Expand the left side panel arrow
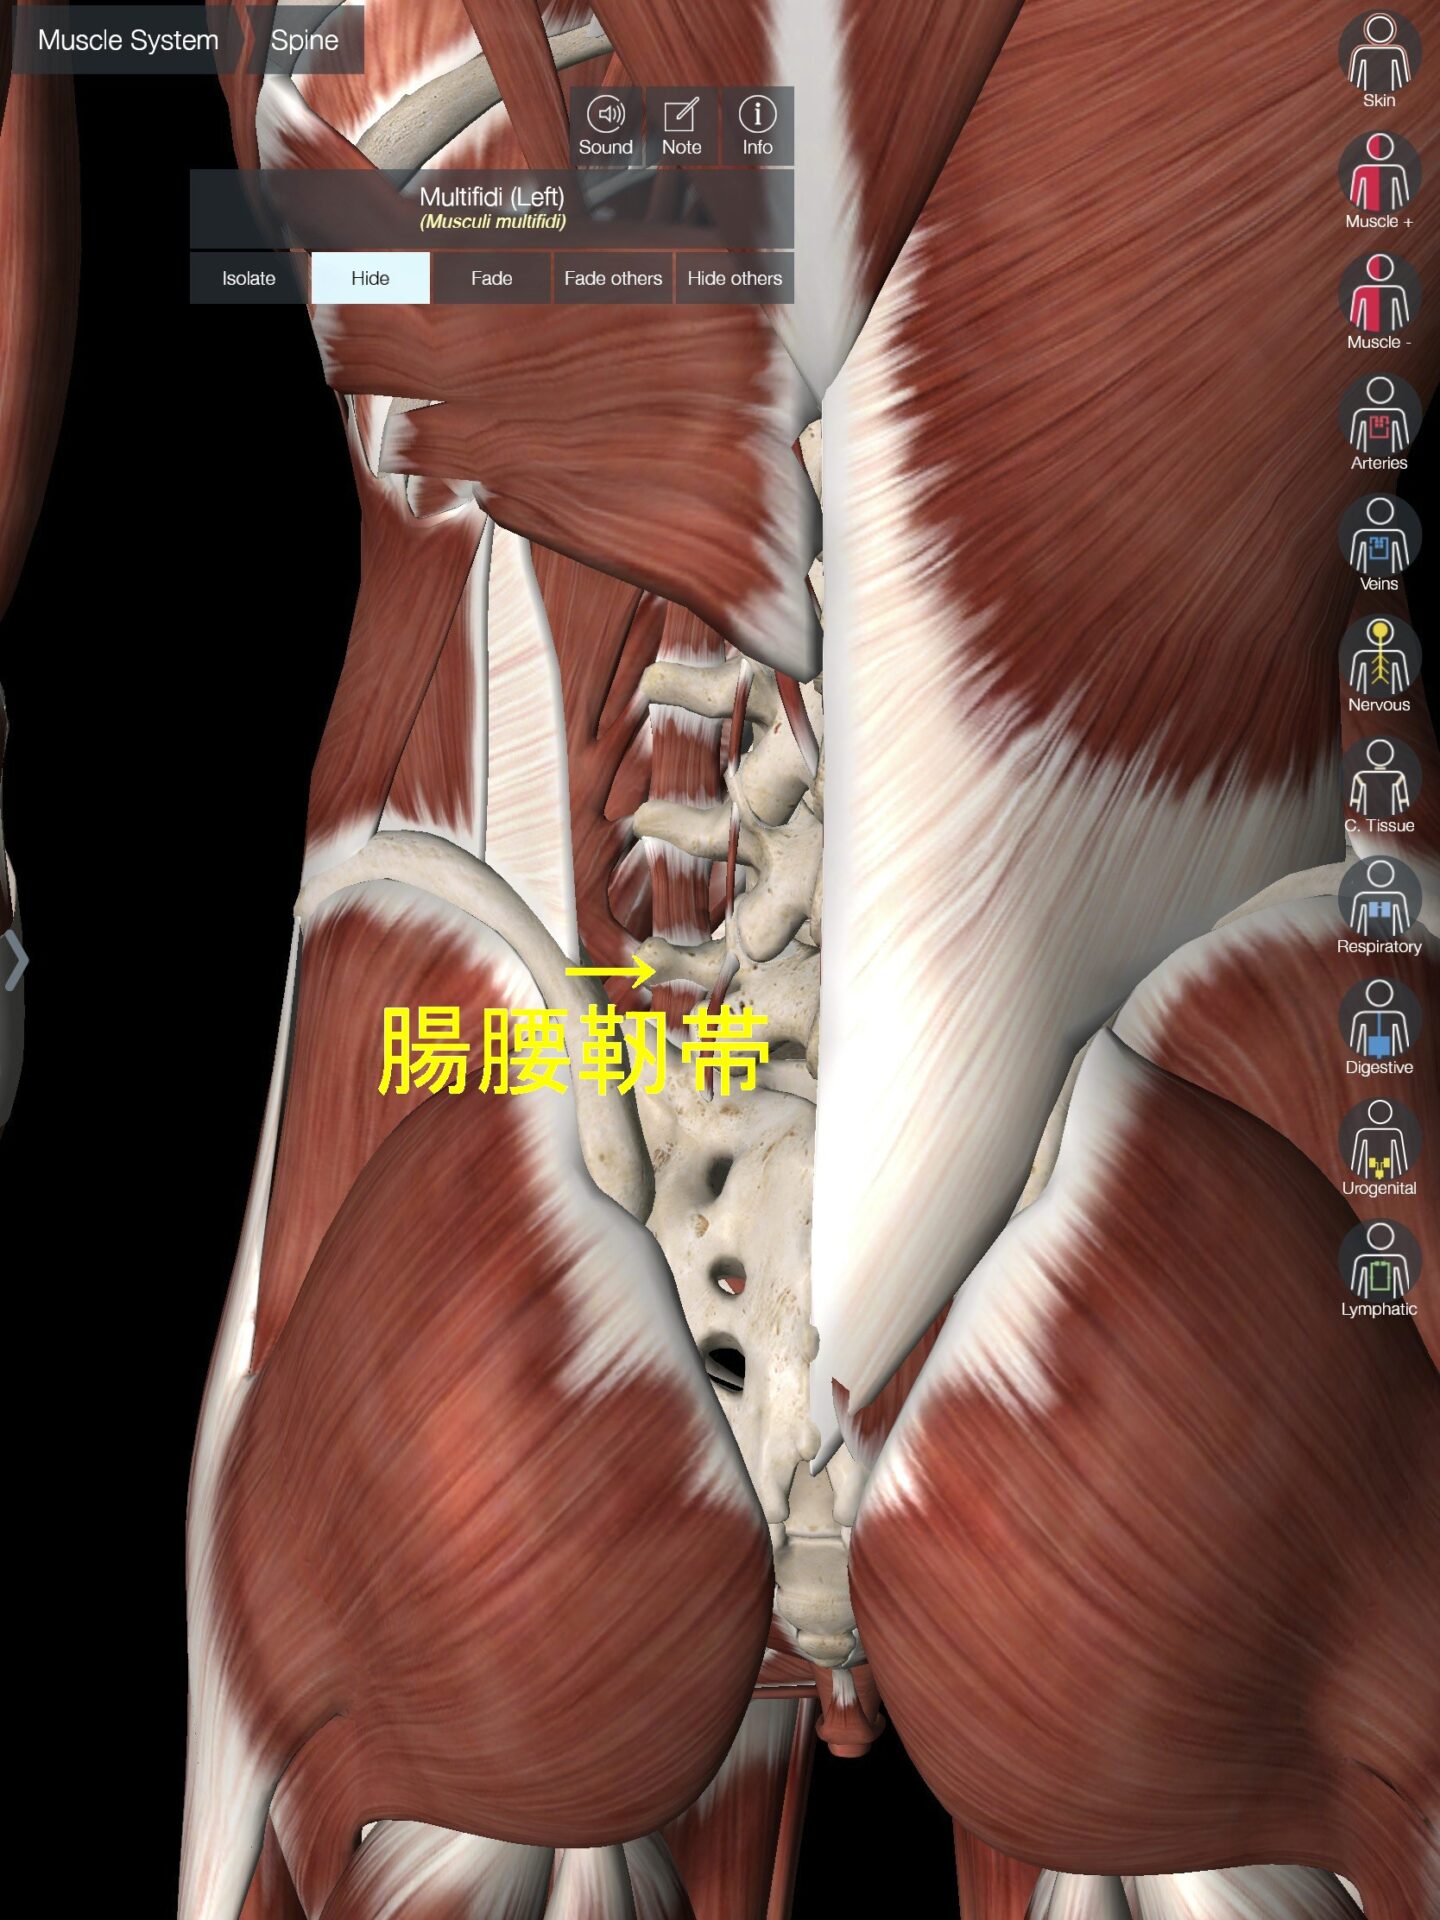The height and width of the screenshot is (1920, 1440). coord(15,961)
